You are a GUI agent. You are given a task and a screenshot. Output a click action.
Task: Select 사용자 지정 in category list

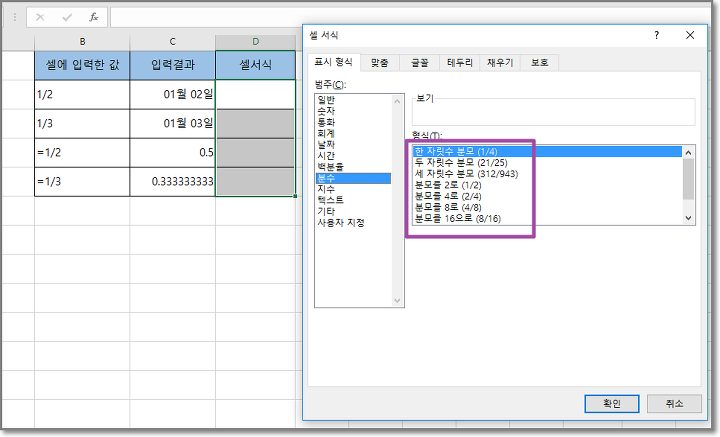(x=353, y=223)
